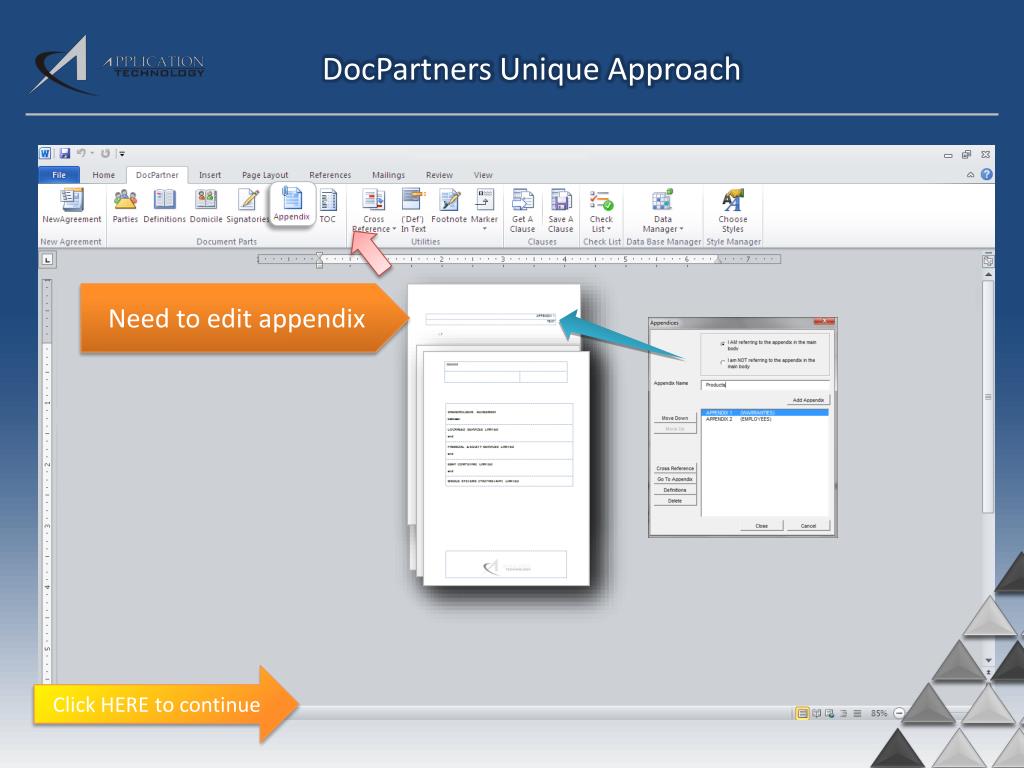Select APPENDIX 2 (EMPLOYEES) in list
Viewport: 1024px width, 768px height.
(x=765, y=419)
